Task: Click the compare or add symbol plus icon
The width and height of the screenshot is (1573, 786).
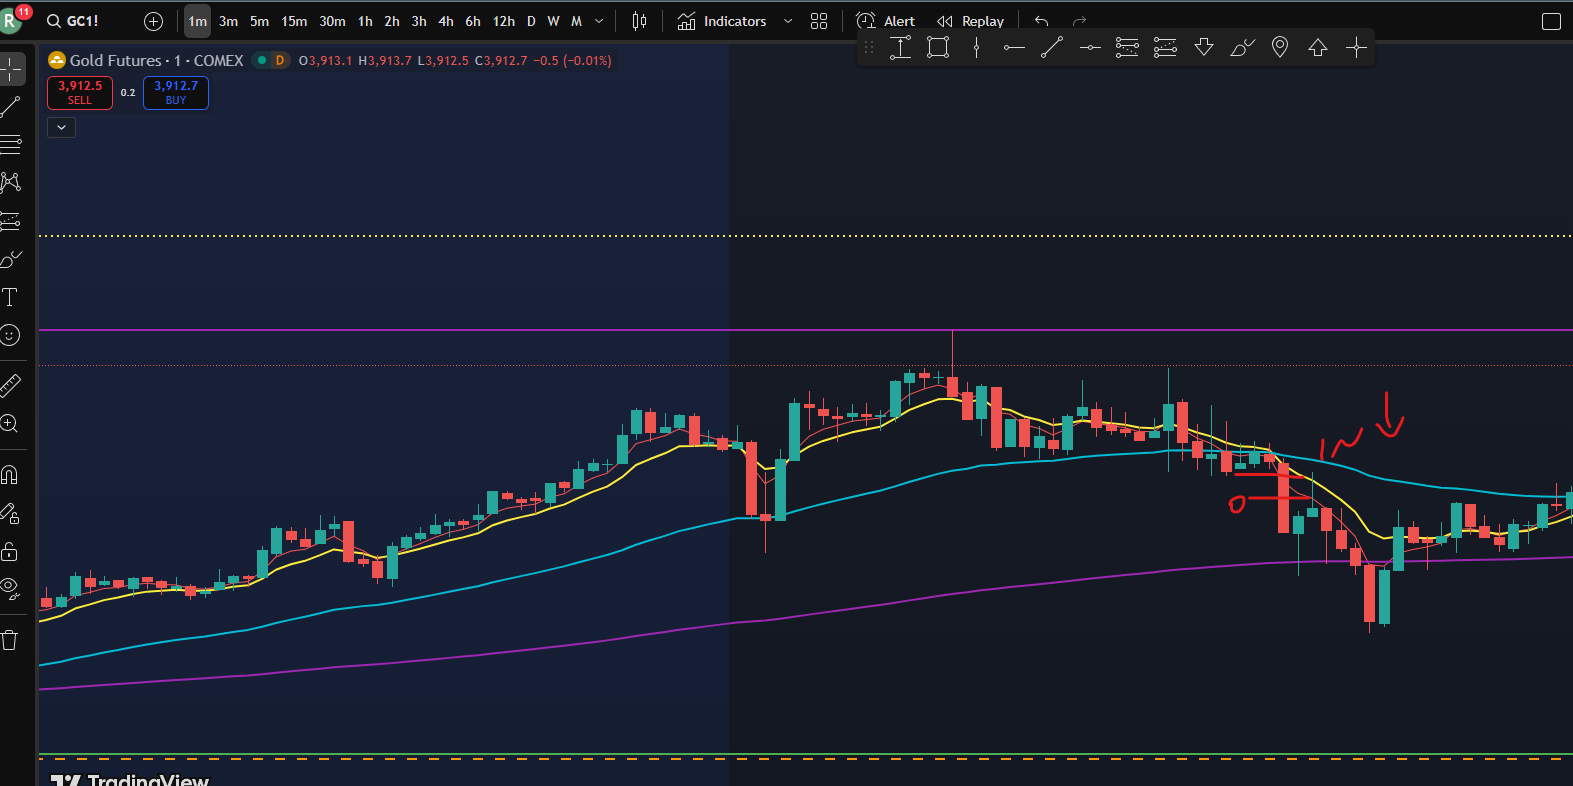Action: pos(153,21)
